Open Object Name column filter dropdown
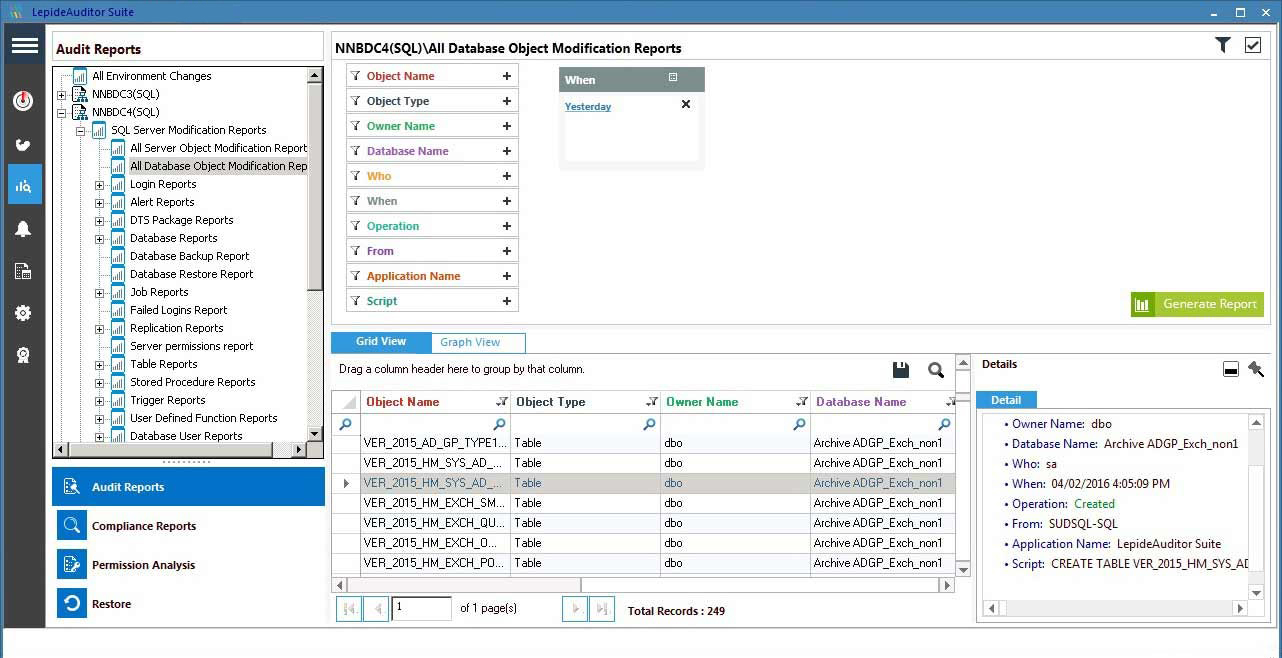 click(x=501, y=402)
